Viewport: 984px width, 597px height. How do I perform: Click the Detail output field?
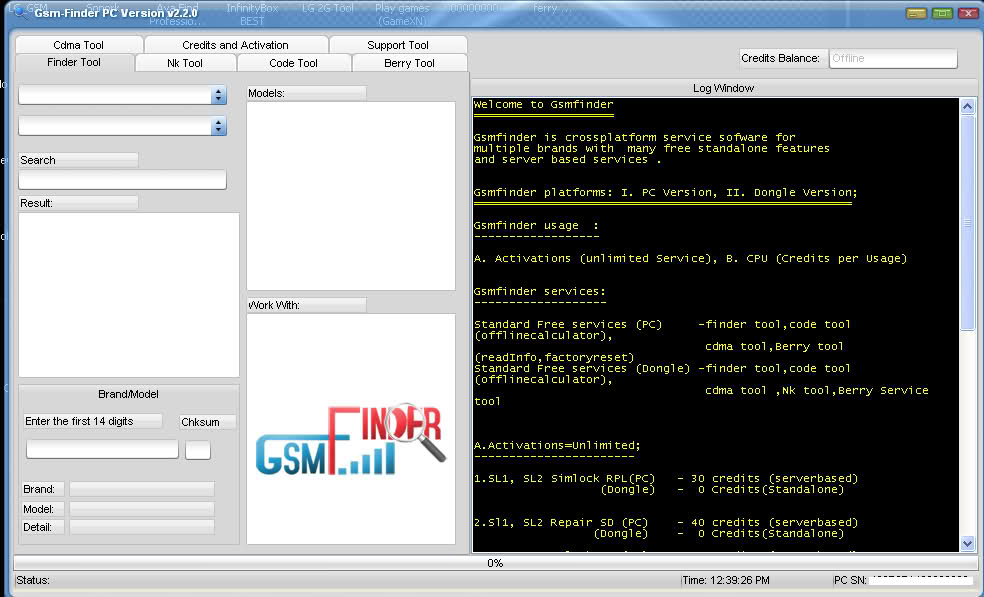(x=142, y=527)
